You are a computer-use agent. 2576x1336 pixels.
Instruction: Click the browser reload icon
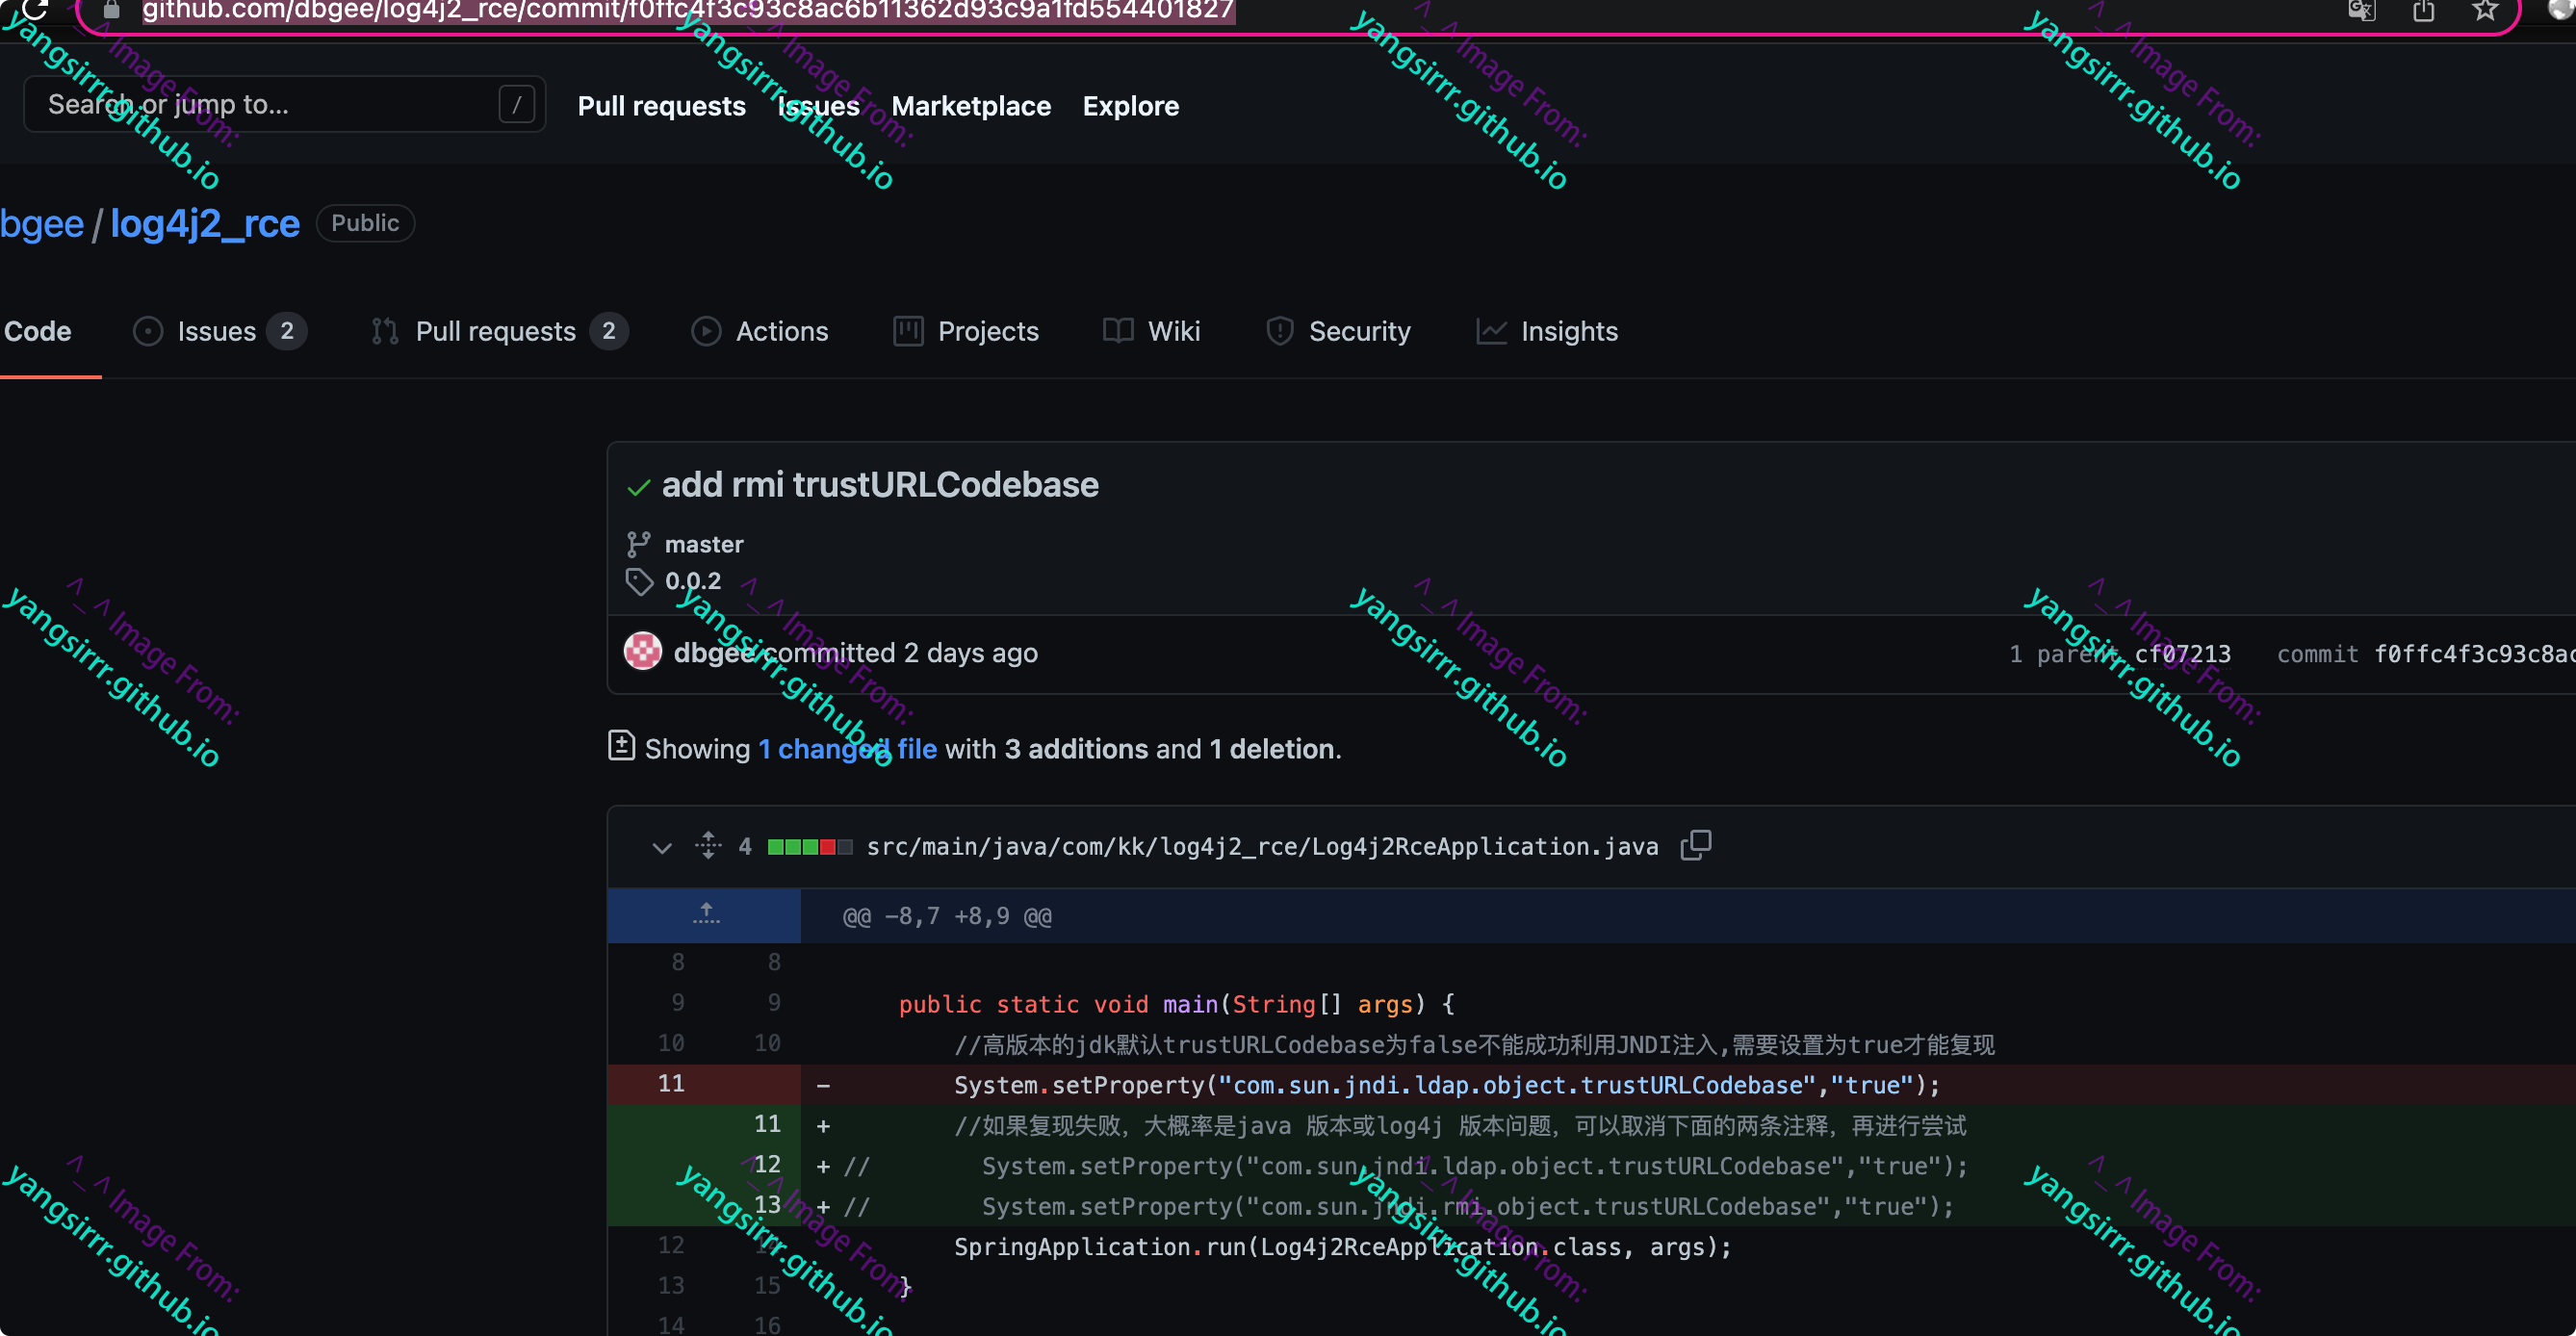pos(34,9)
